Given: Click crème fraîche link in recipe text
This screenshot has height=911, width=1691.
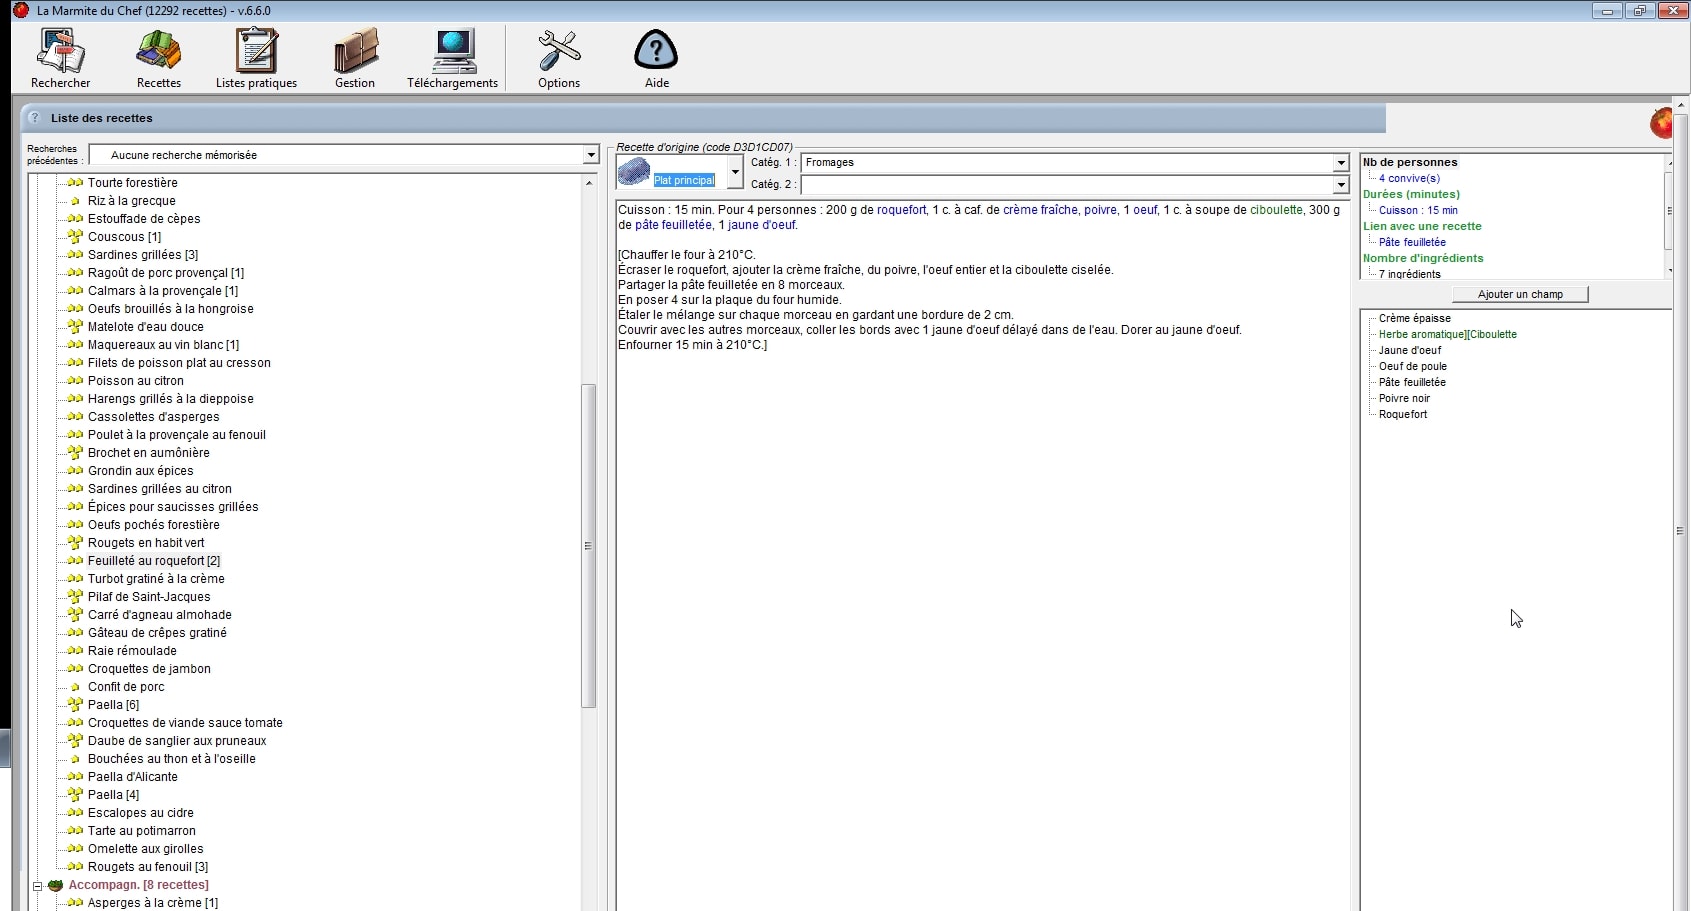Looking at the screenshot, I should tap(1040, 210).
